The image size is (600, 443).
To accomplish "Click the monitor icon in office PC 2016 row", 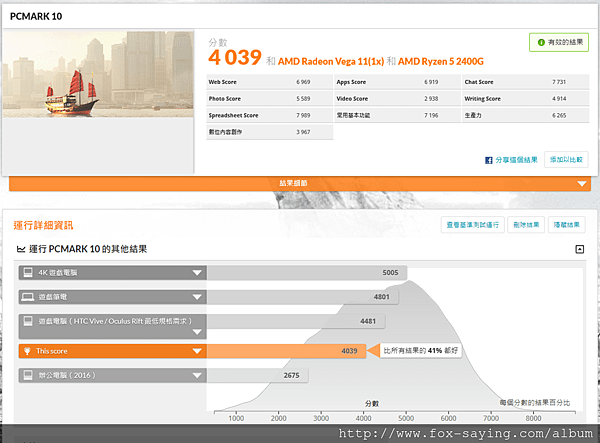I will click(28, 375).
